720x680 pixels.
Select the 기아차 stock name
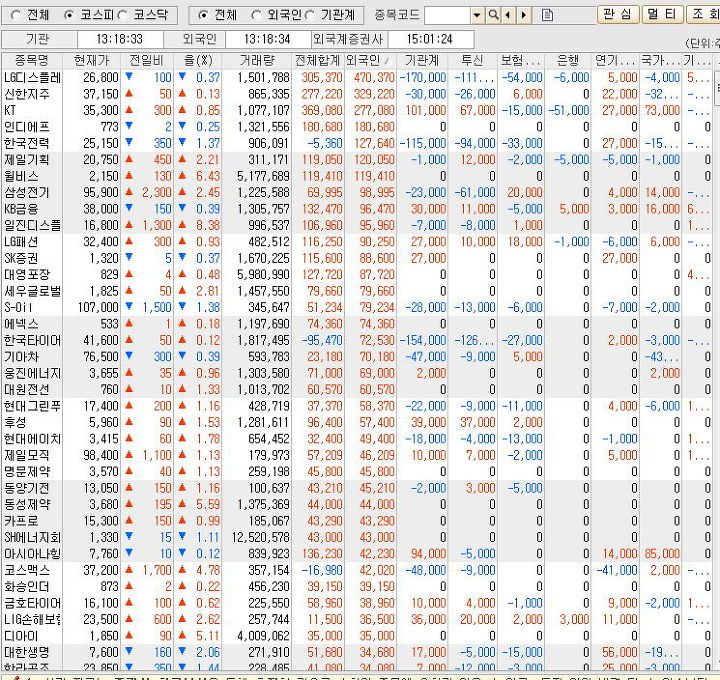(21, 357)
